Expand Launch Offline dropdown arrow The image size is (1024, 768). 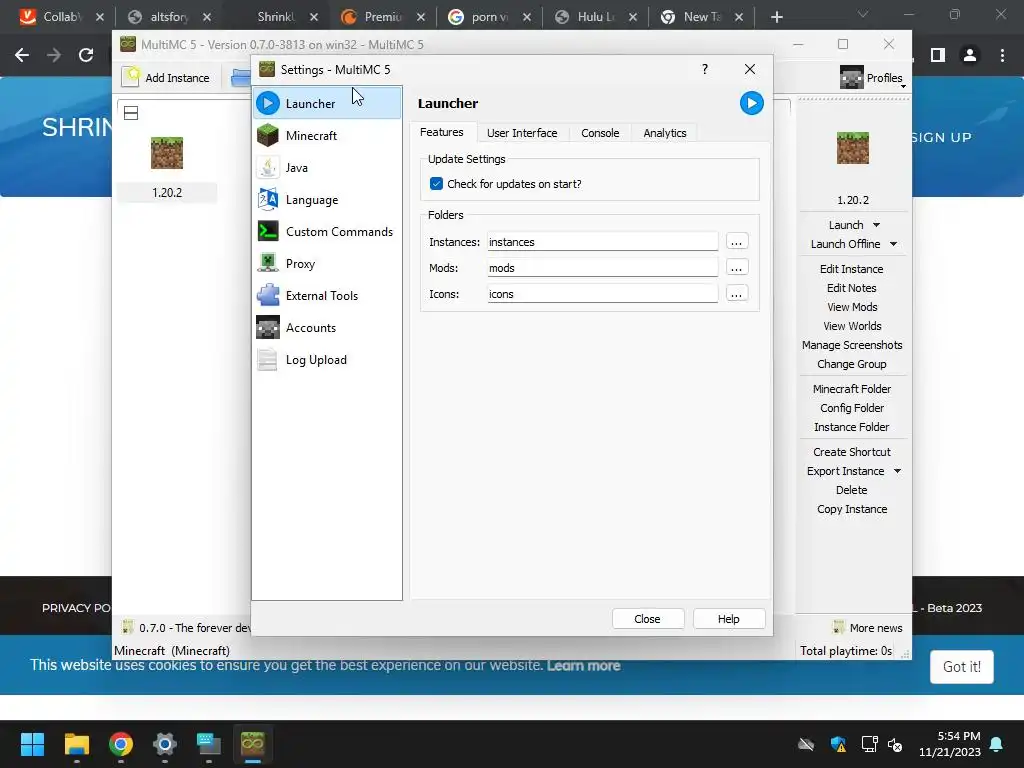[x=893, y=244]
